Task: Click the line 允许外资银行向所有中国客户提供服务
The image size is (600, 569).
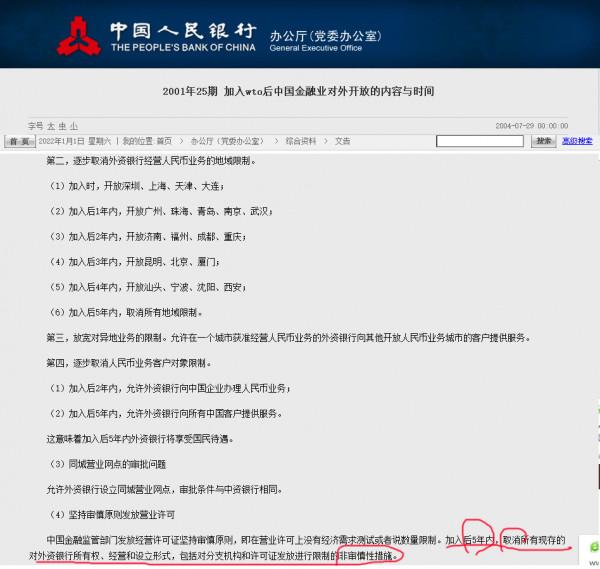Action: 165,414
